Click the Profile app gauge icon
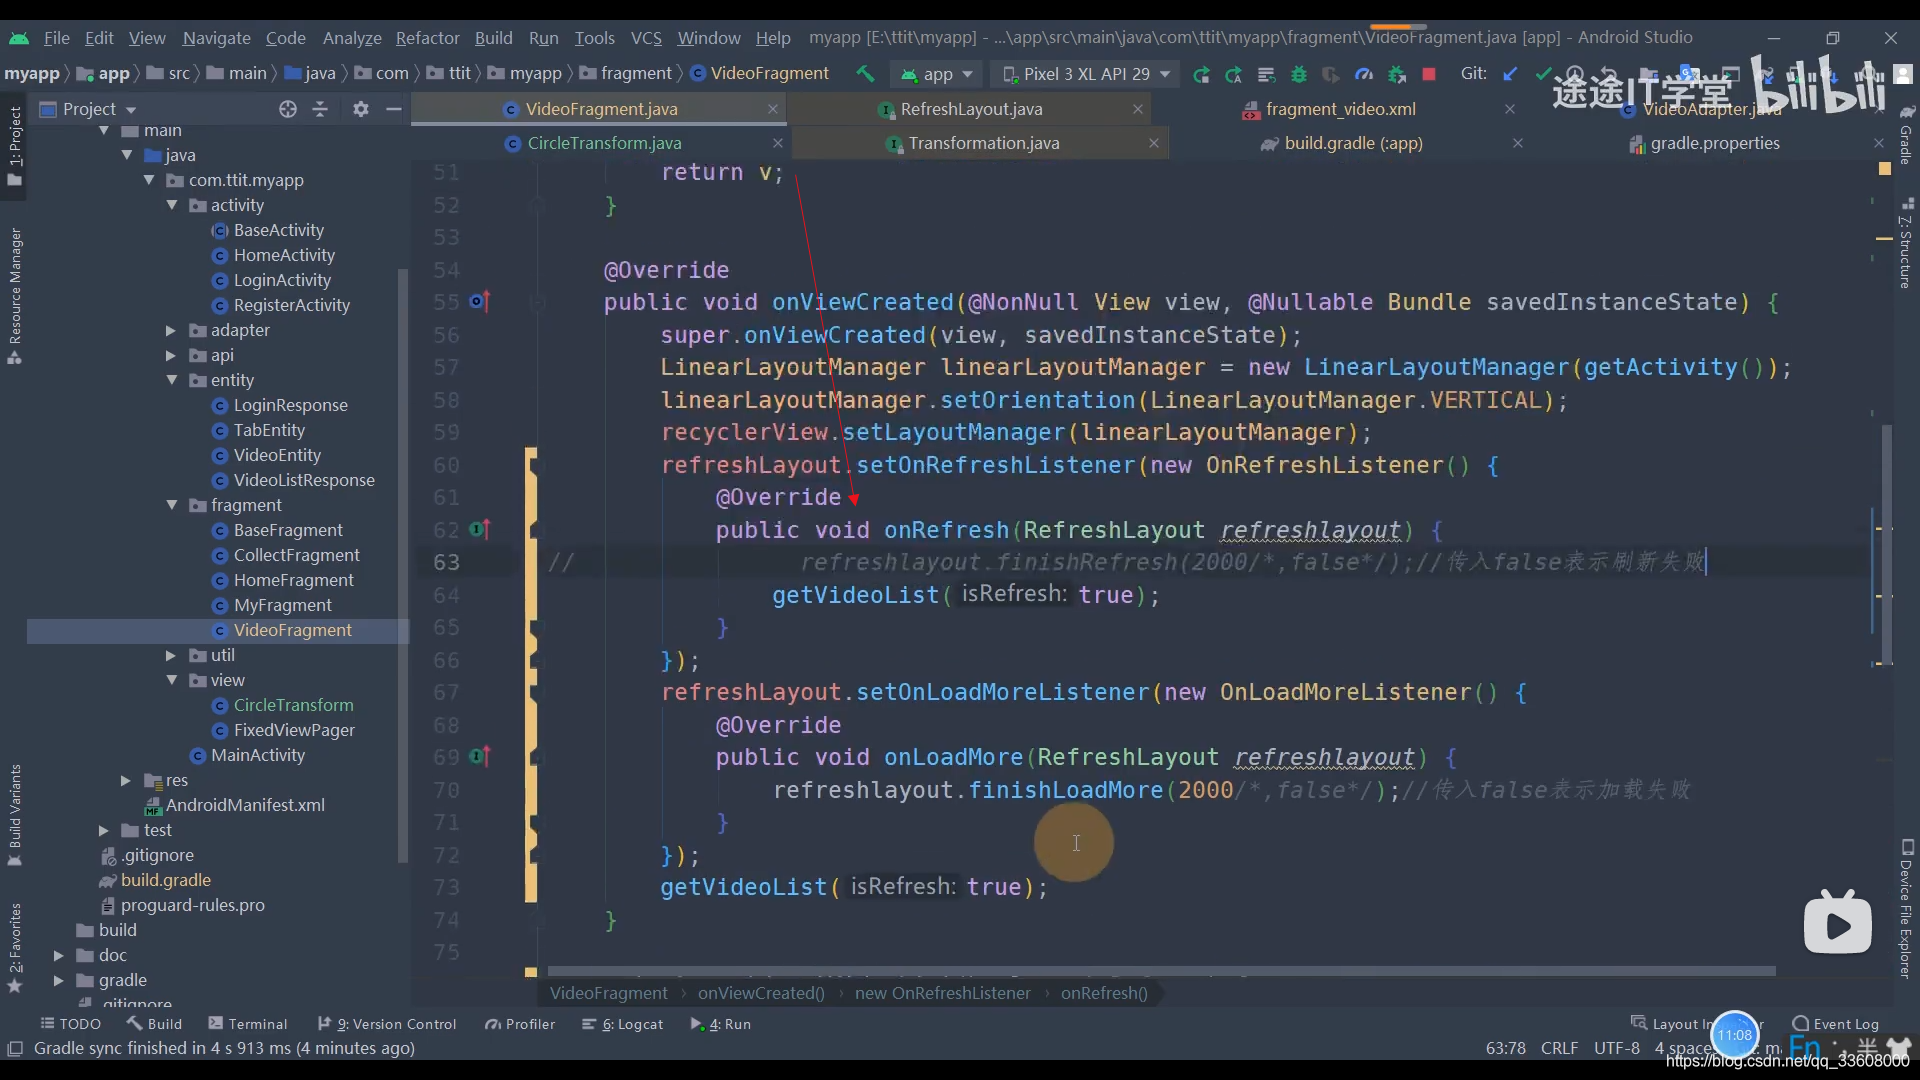The height and width of the screenshot is (1080, 1920). pos(1364,74)
